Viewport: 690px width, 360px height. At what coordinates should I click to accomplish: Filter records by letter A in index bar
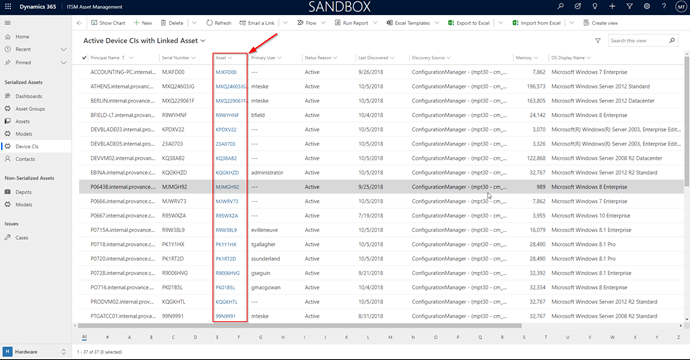tap(129, 337)
